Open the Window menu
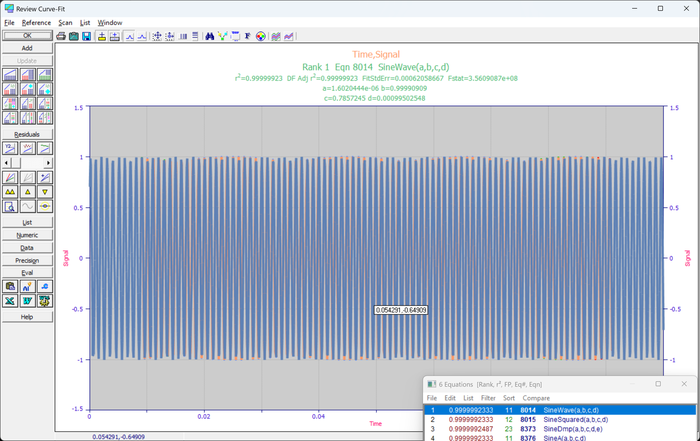This screenshot has width=700, height=441. (x=110, y=23)
